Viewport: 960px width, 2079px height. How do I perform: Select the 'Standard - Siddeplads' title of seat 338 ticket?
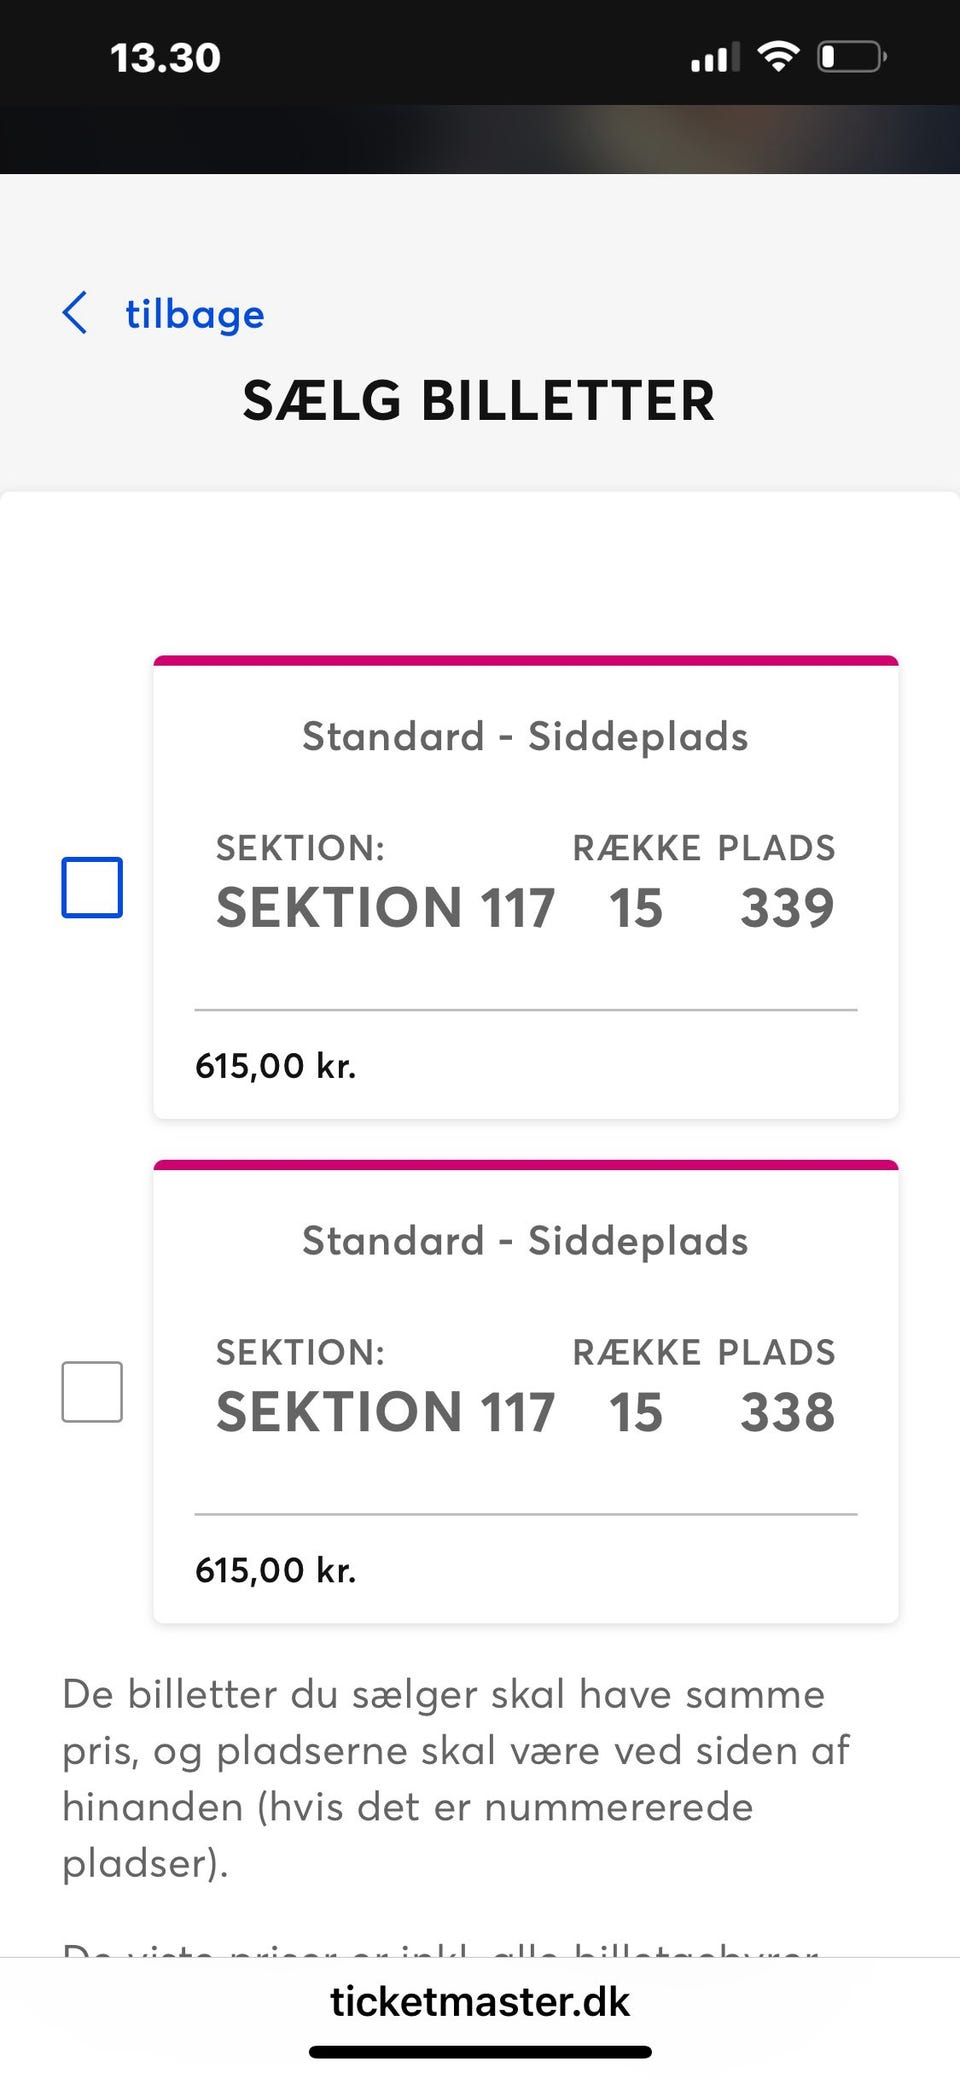click(525, 1241)
